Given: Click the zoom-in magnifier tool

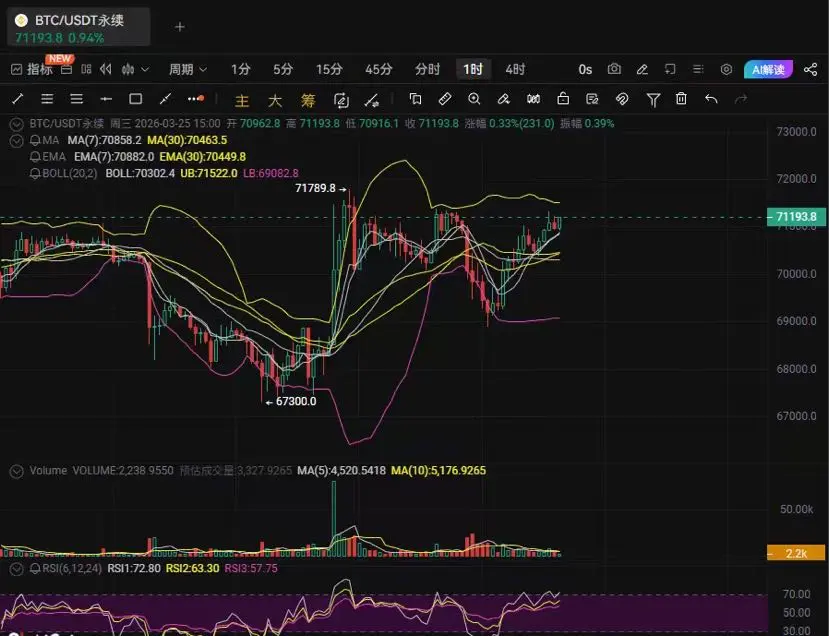Looking at the screenshot, I should click(x=474, y=99).
